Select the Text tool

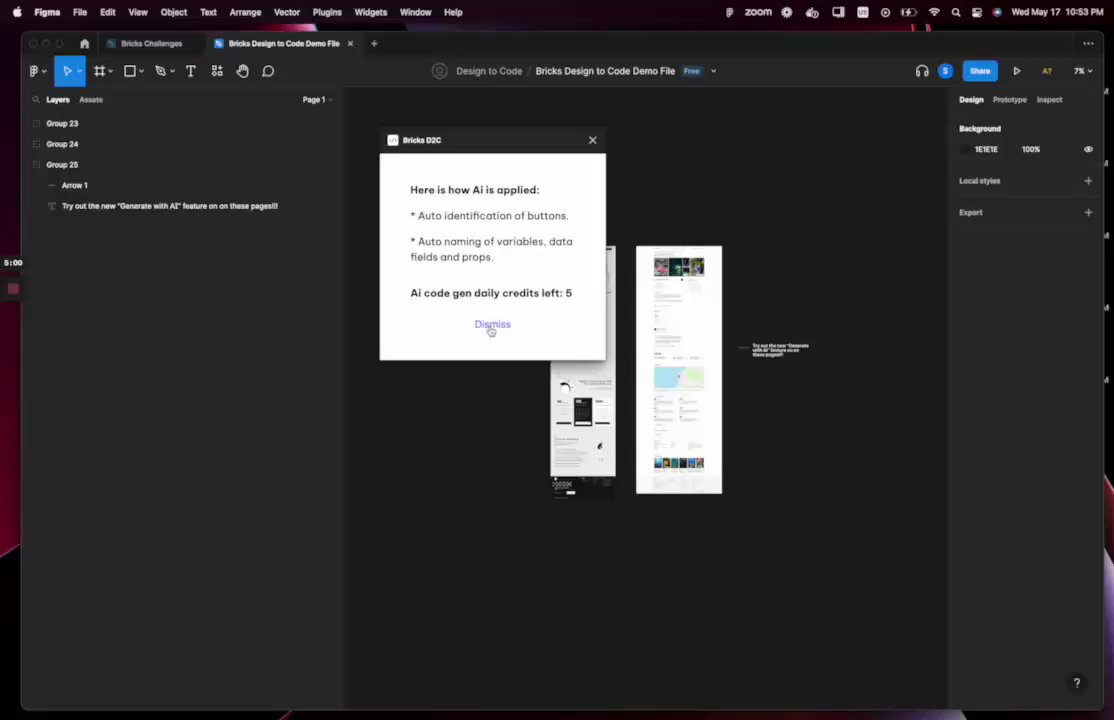(190, 71)
